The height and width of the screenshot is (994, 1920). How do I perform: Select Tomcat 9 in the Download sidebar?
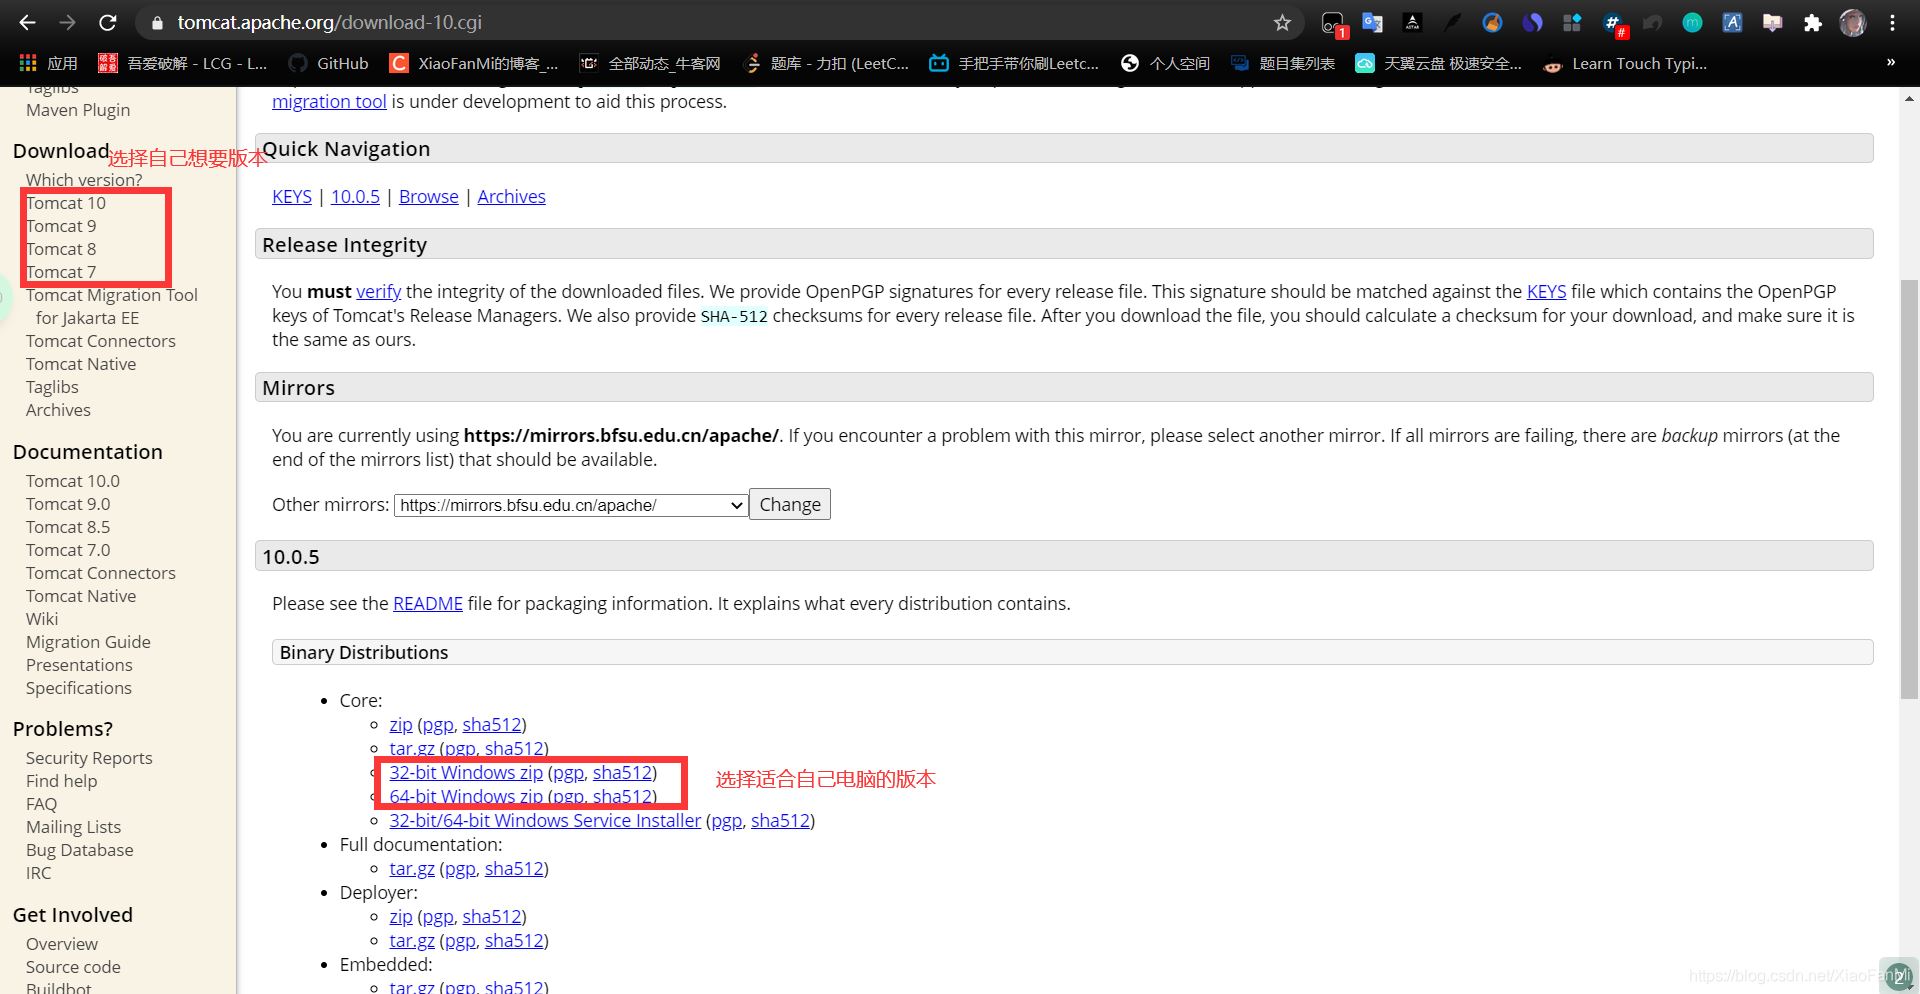(x=61, y=226)
